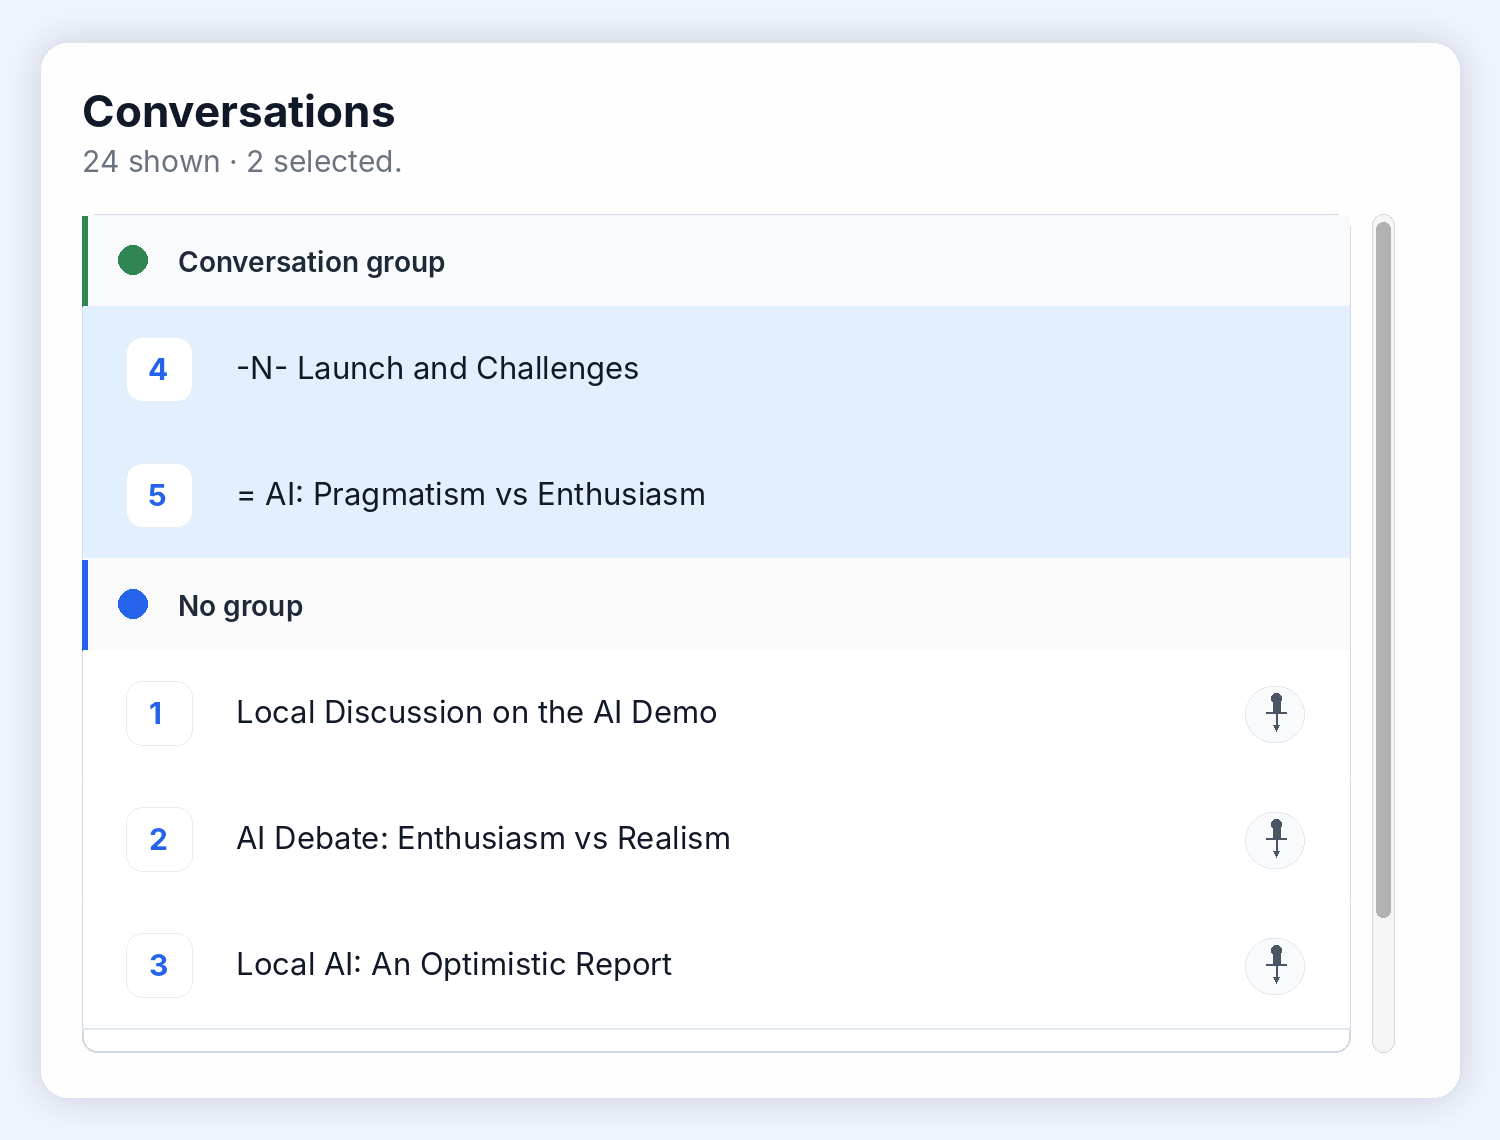This screenshot has width=1500, height=1140.
Task: Click the number 5 badge
Action: (x=159, y=495)
